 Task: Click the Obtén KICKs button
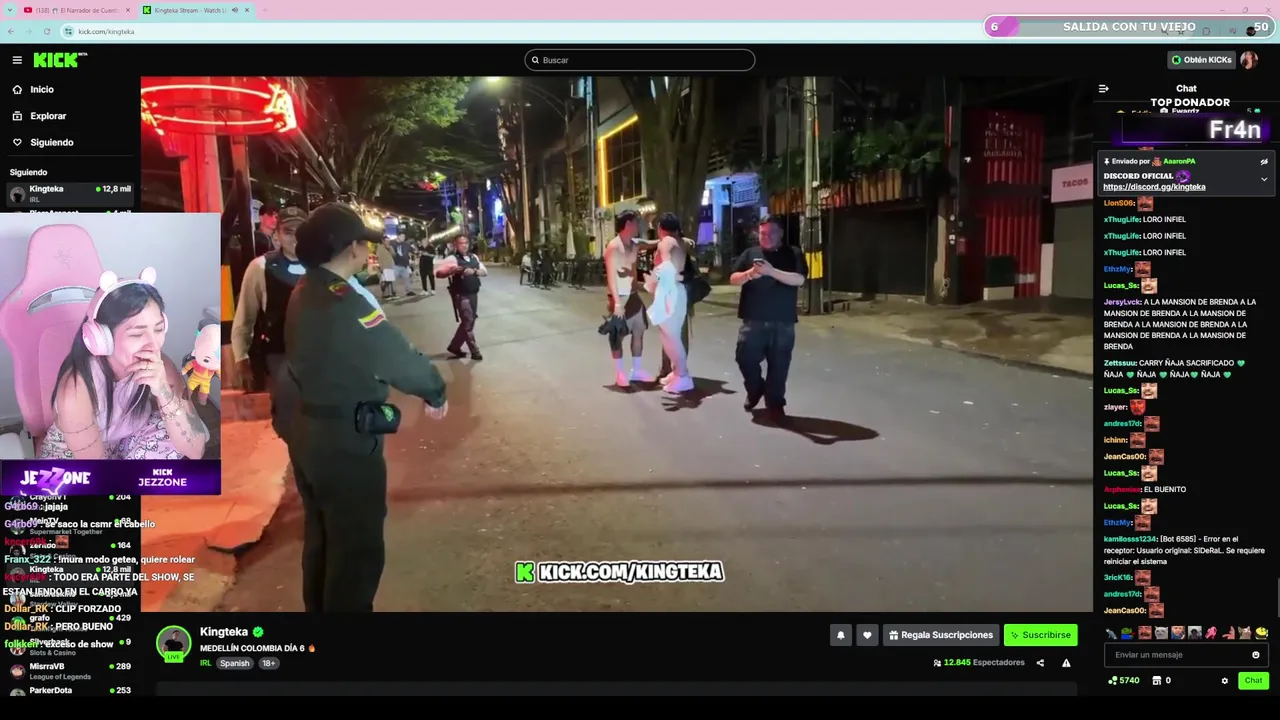click(1201, 60)
